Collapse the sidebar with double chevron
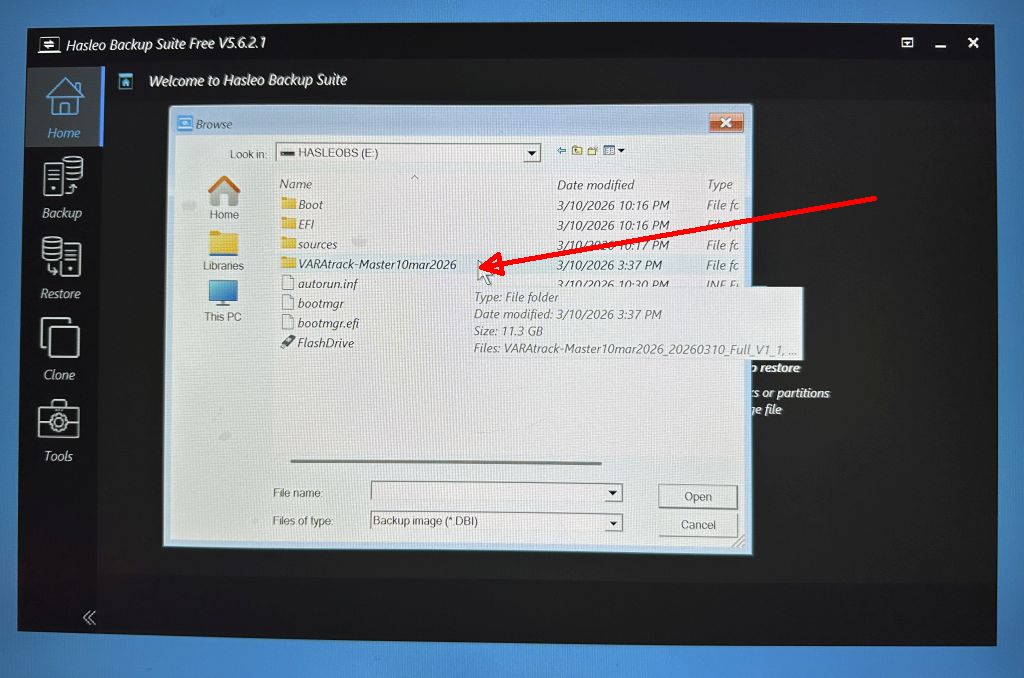 point(89,617)
